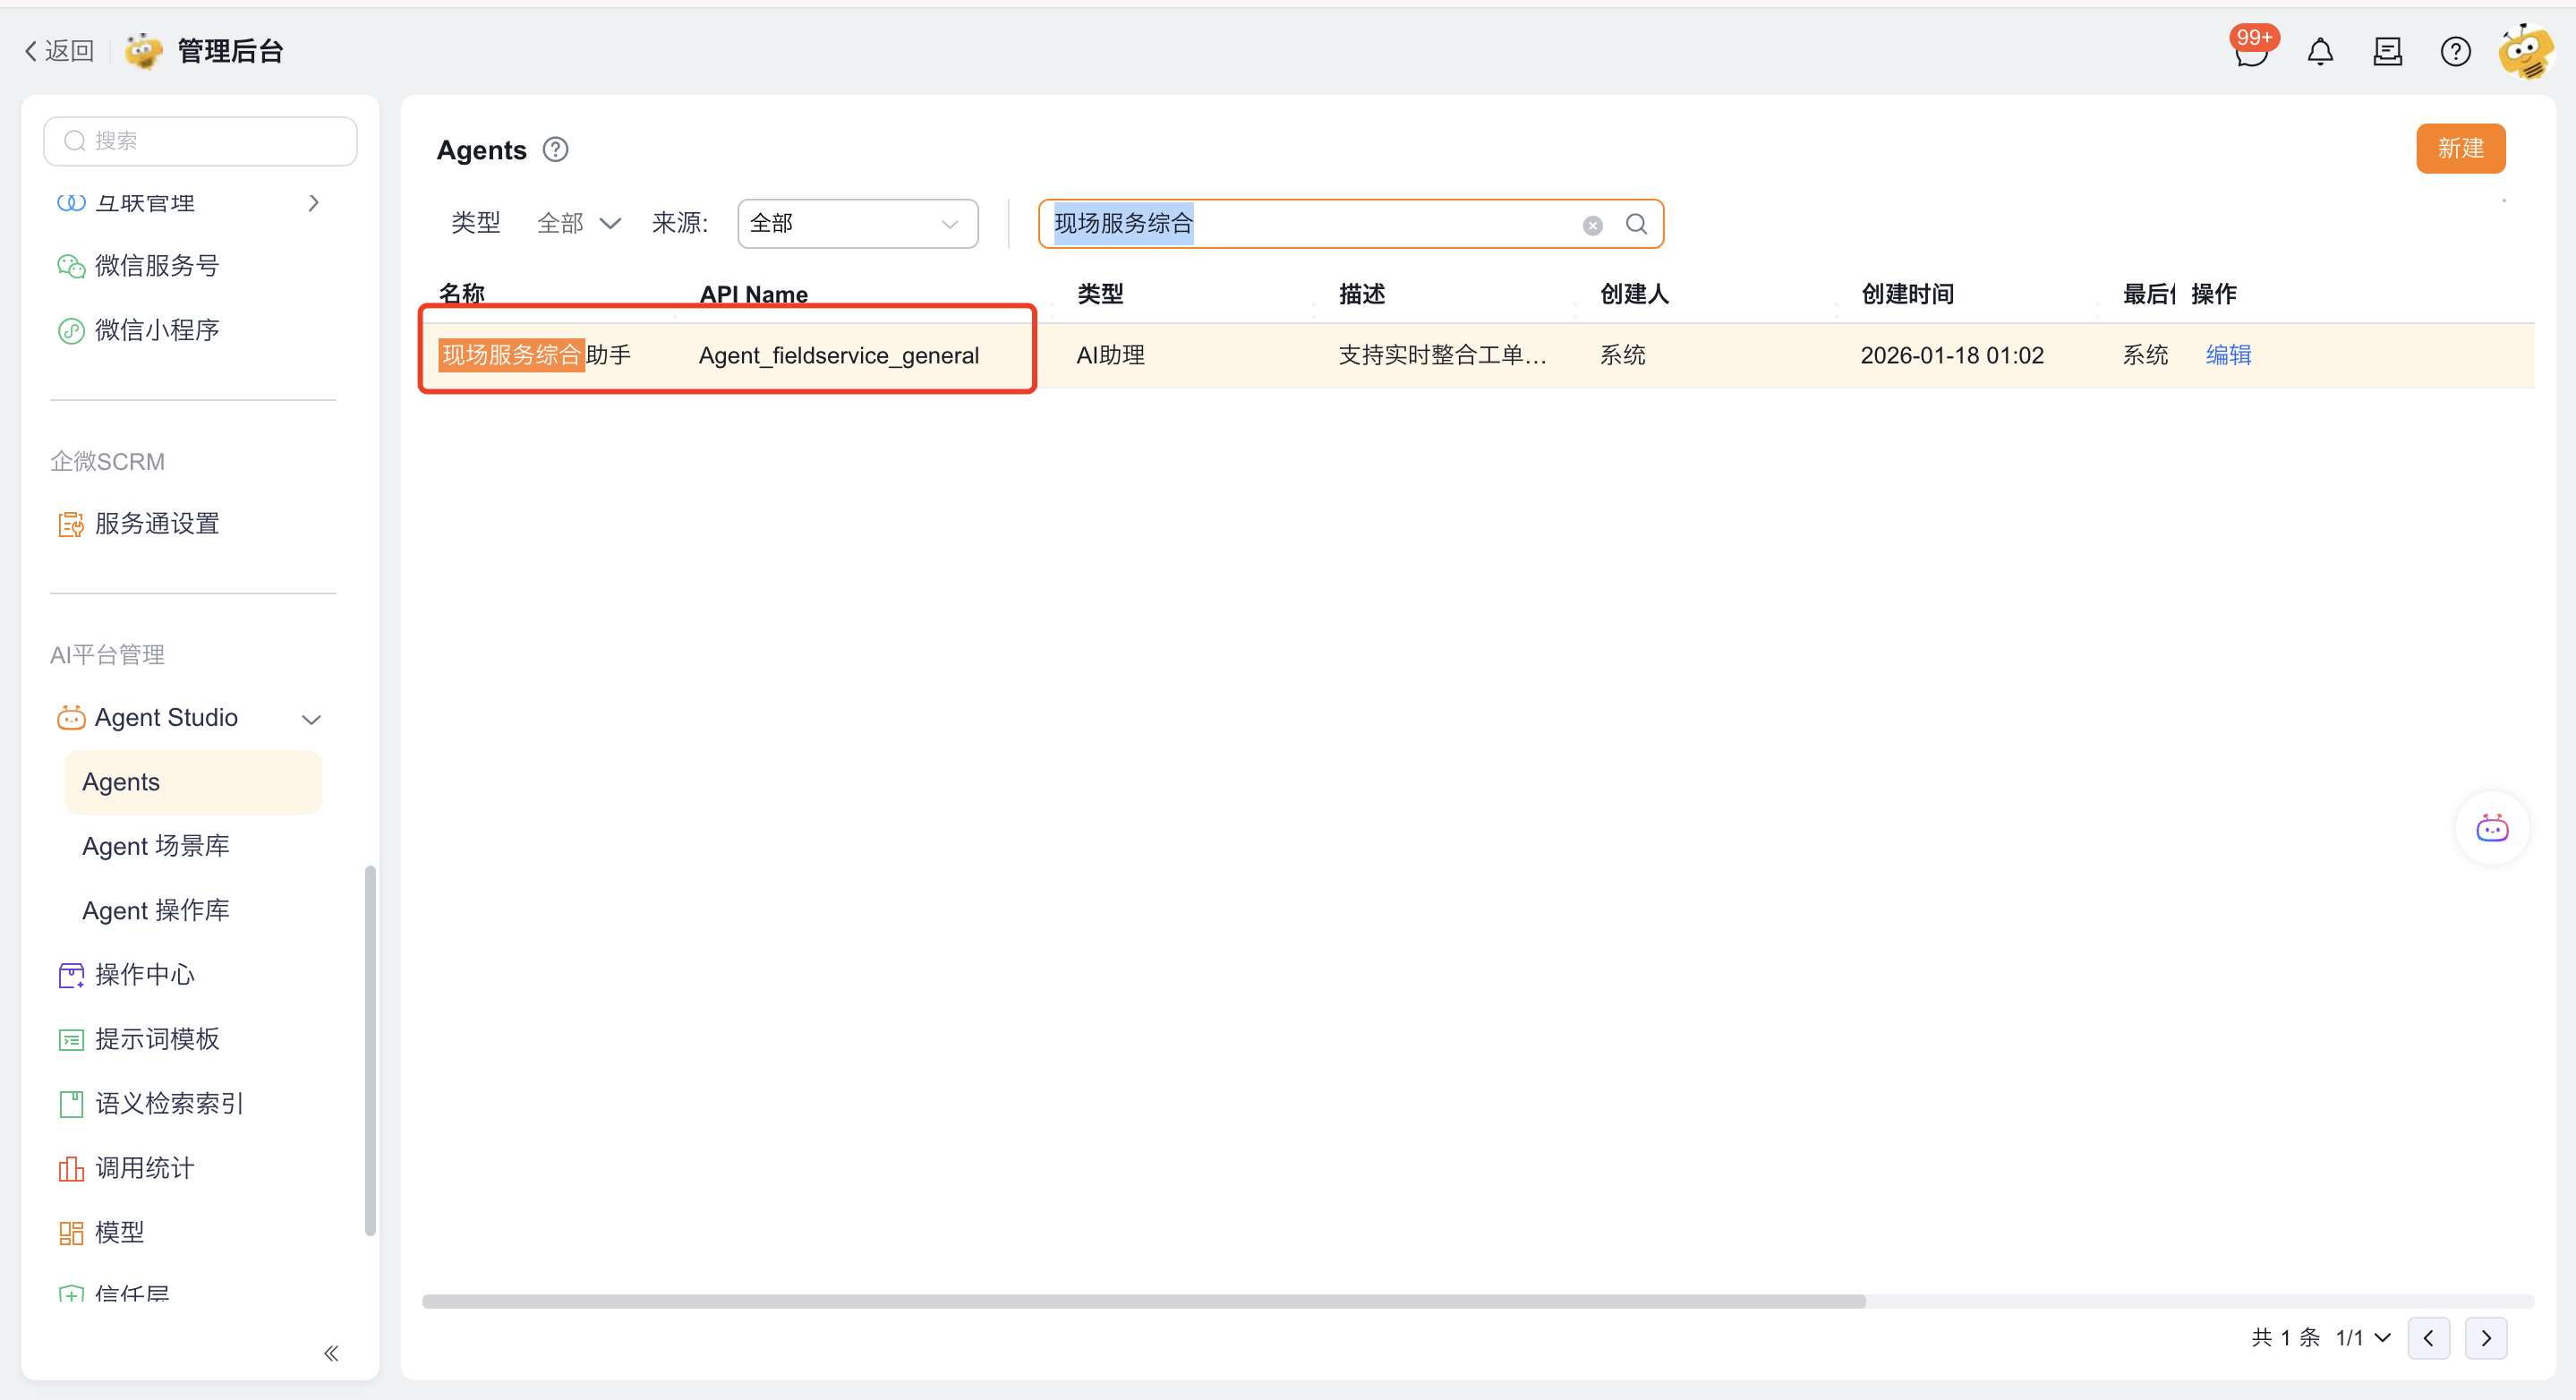Clear the agent search text with the X icon

pyautogui.click(x=1593, y=225)
